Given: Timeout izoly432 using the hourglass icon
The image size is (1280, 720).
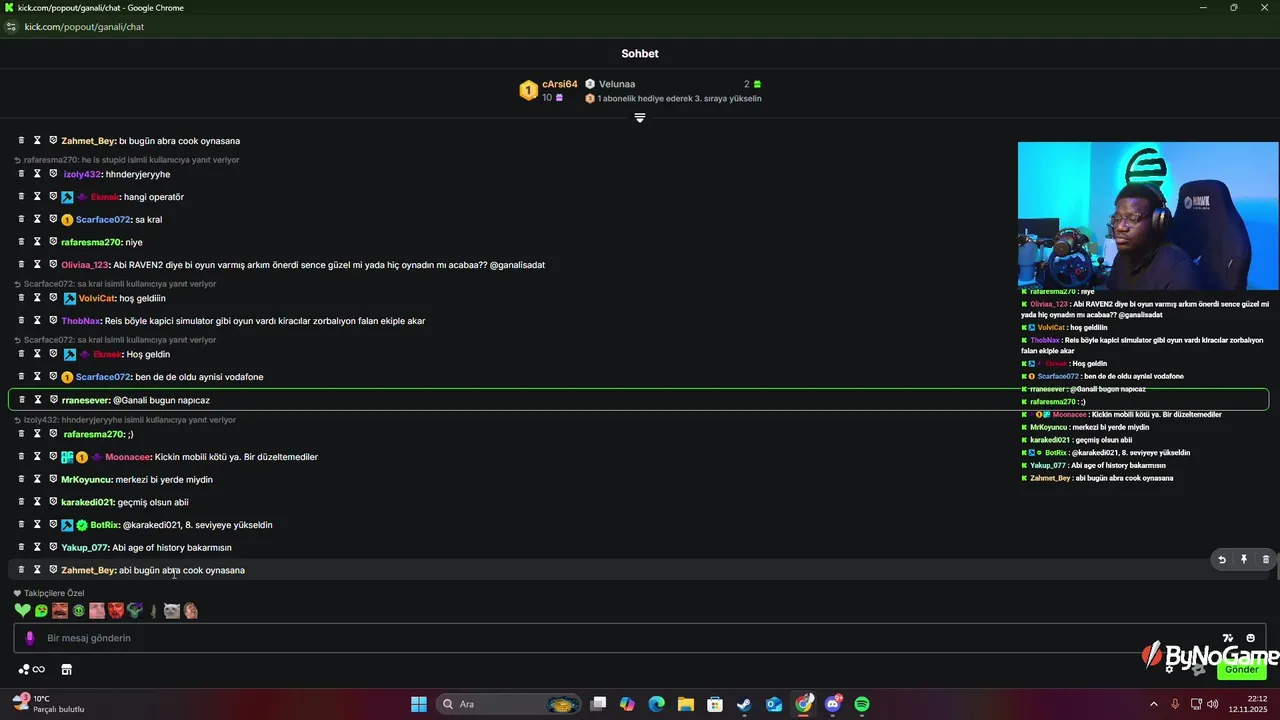Looking at the screenshot, I should [x=37, y=174].
